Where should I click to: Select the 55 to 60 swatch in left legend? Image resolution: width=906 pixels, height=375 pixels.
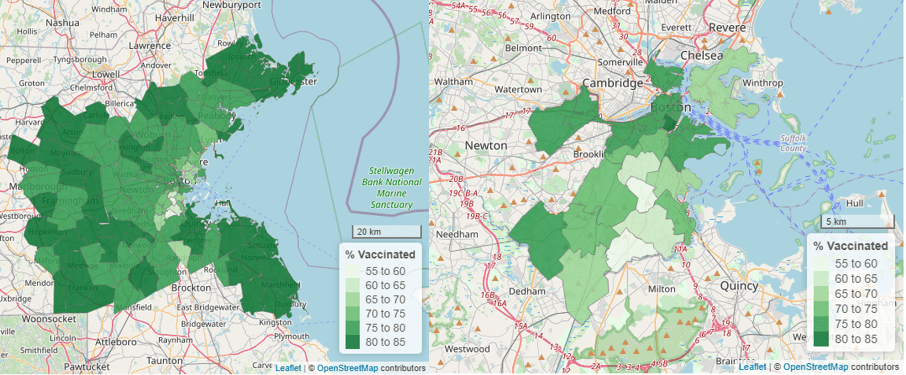pyautogui.click(x=352, y=271)
